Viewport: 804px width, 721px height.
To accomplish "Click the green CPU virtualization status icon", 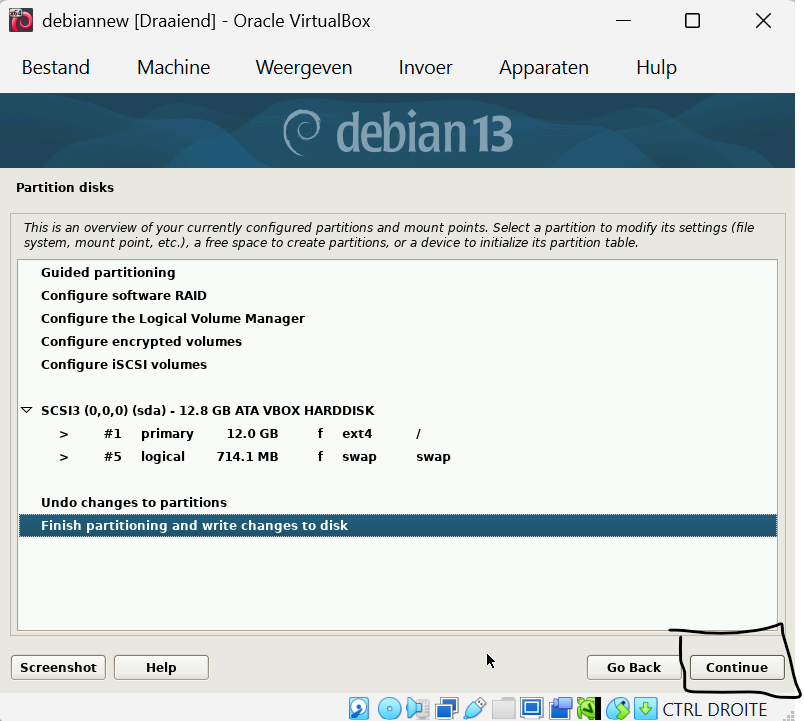I will tap(589, 709).
